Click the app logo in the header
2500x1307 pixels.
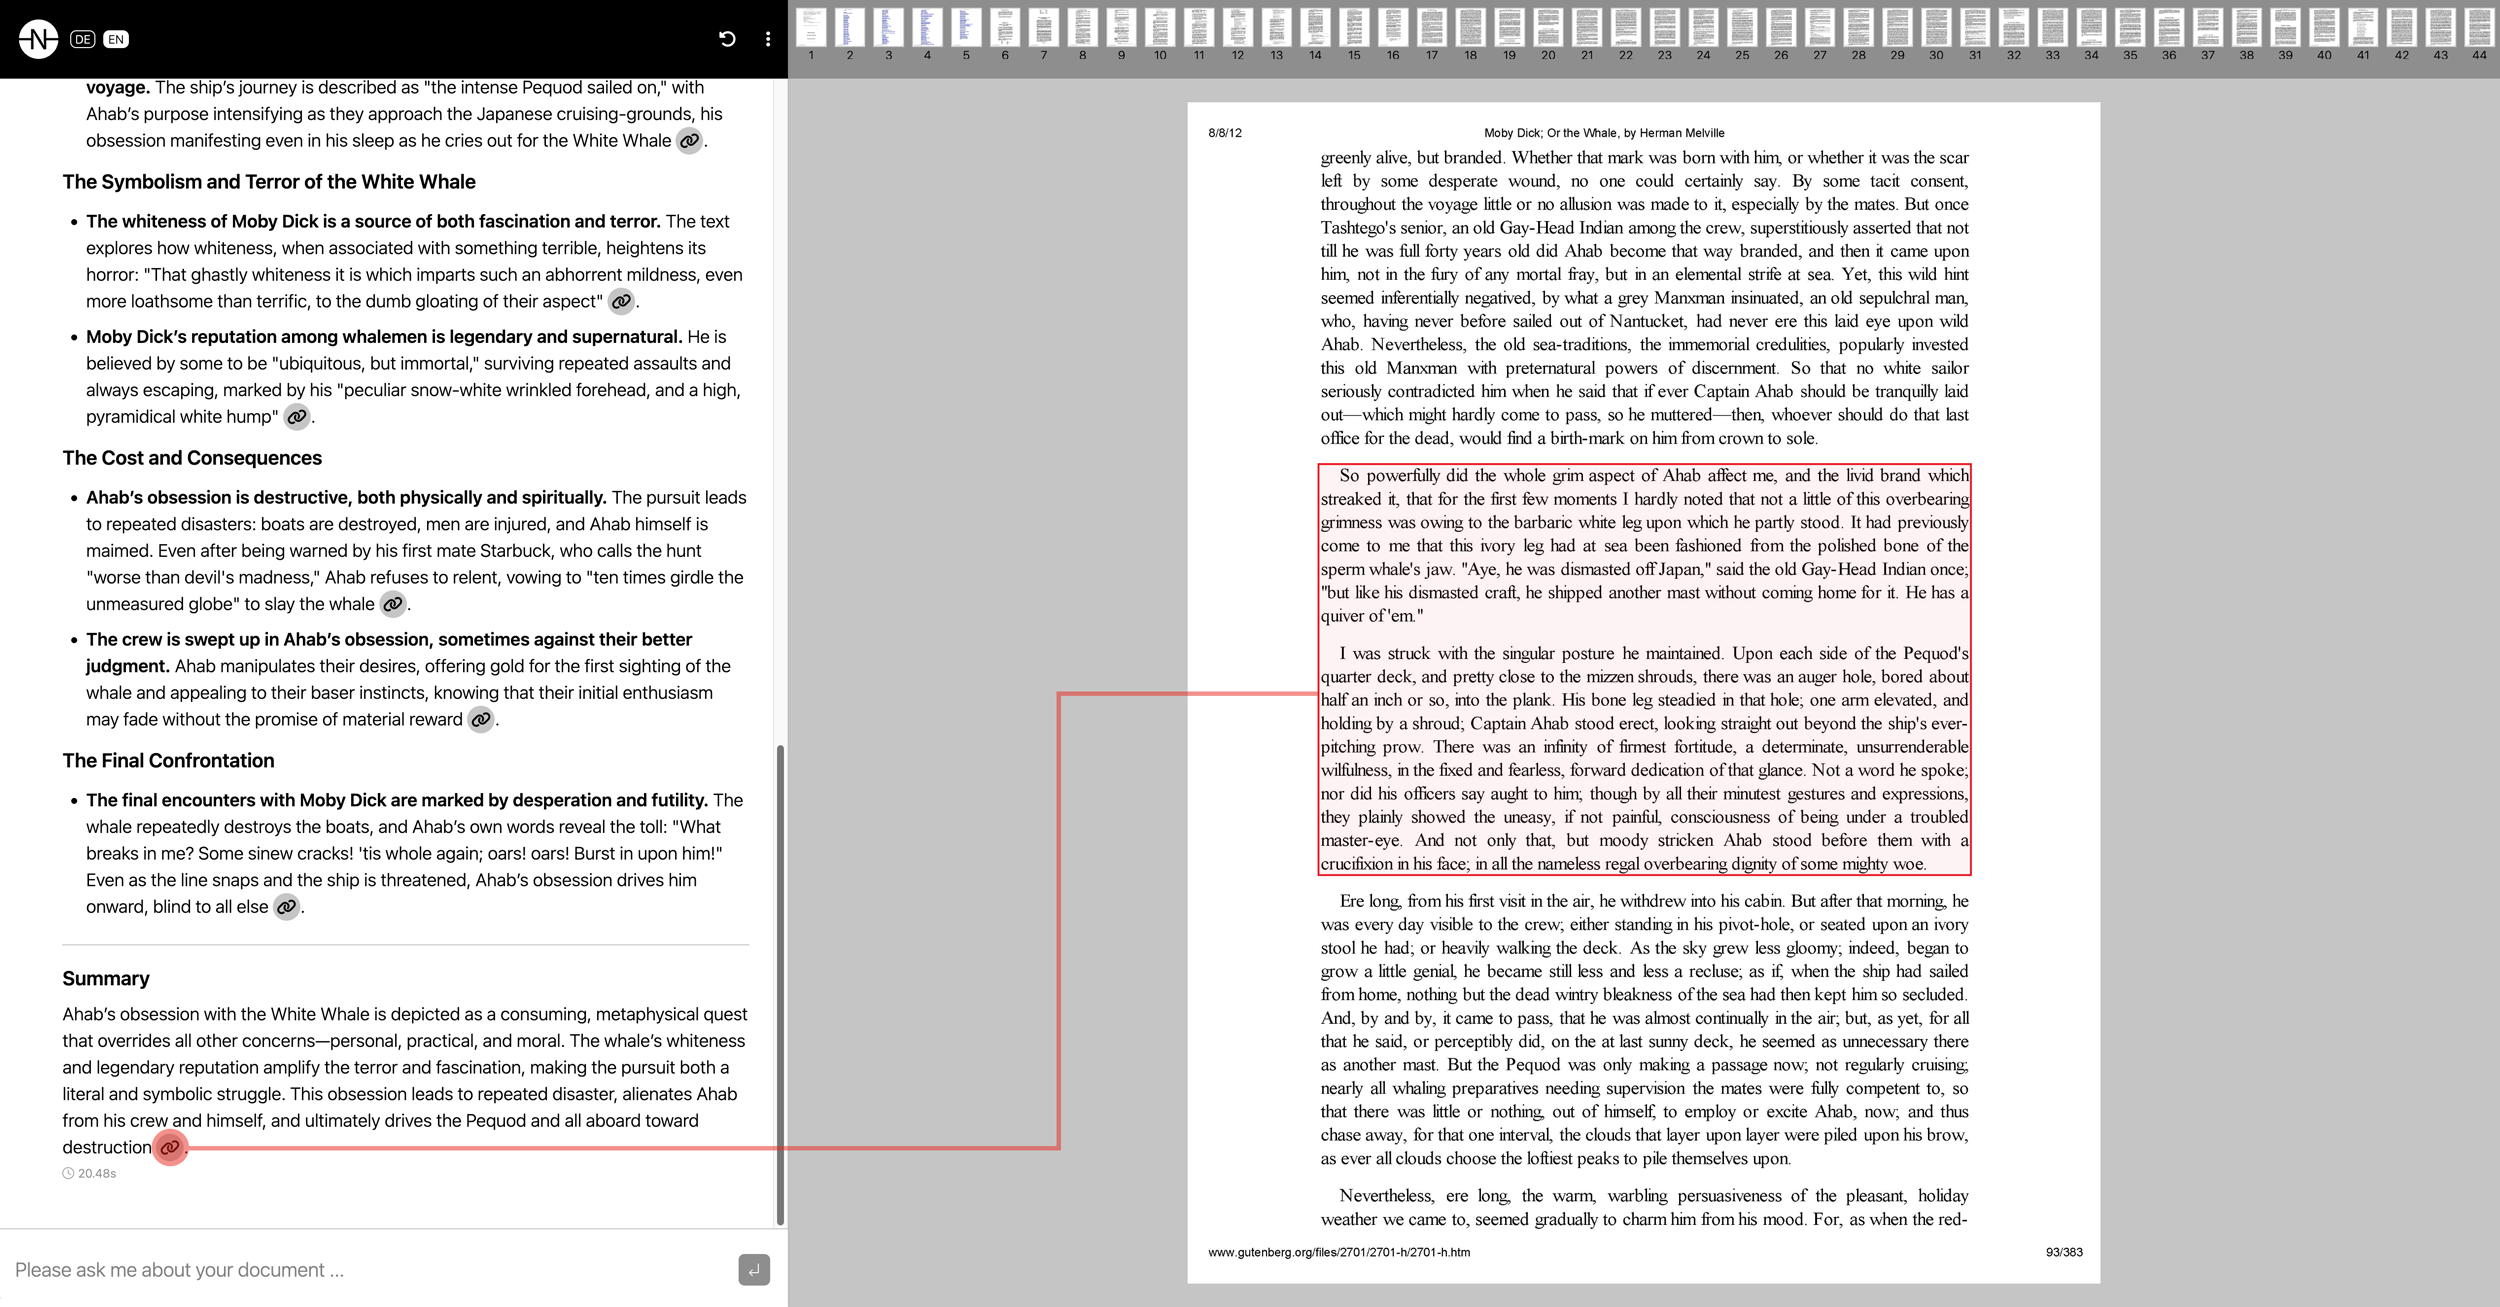pyautogui.click(x=38, y=39)
